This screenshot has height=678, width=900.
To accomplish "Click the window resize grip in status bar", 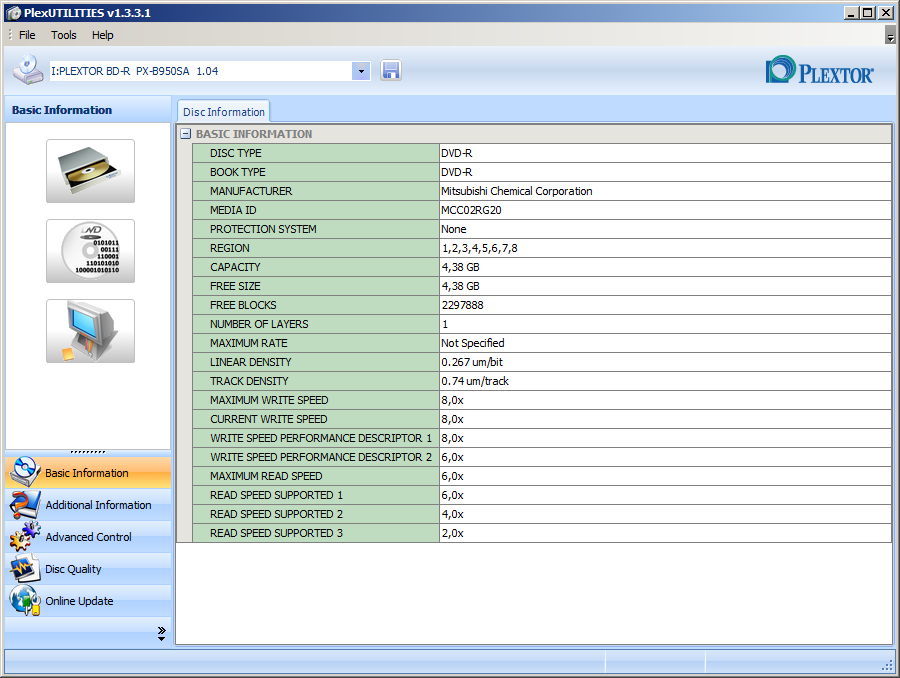I will [888, 665].
